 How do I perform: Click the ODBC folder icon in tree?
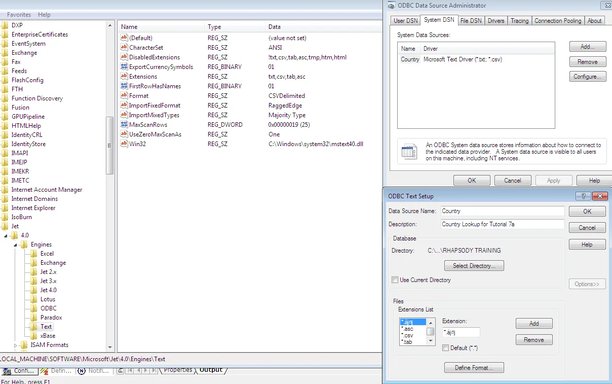click(x=34, y=308)
